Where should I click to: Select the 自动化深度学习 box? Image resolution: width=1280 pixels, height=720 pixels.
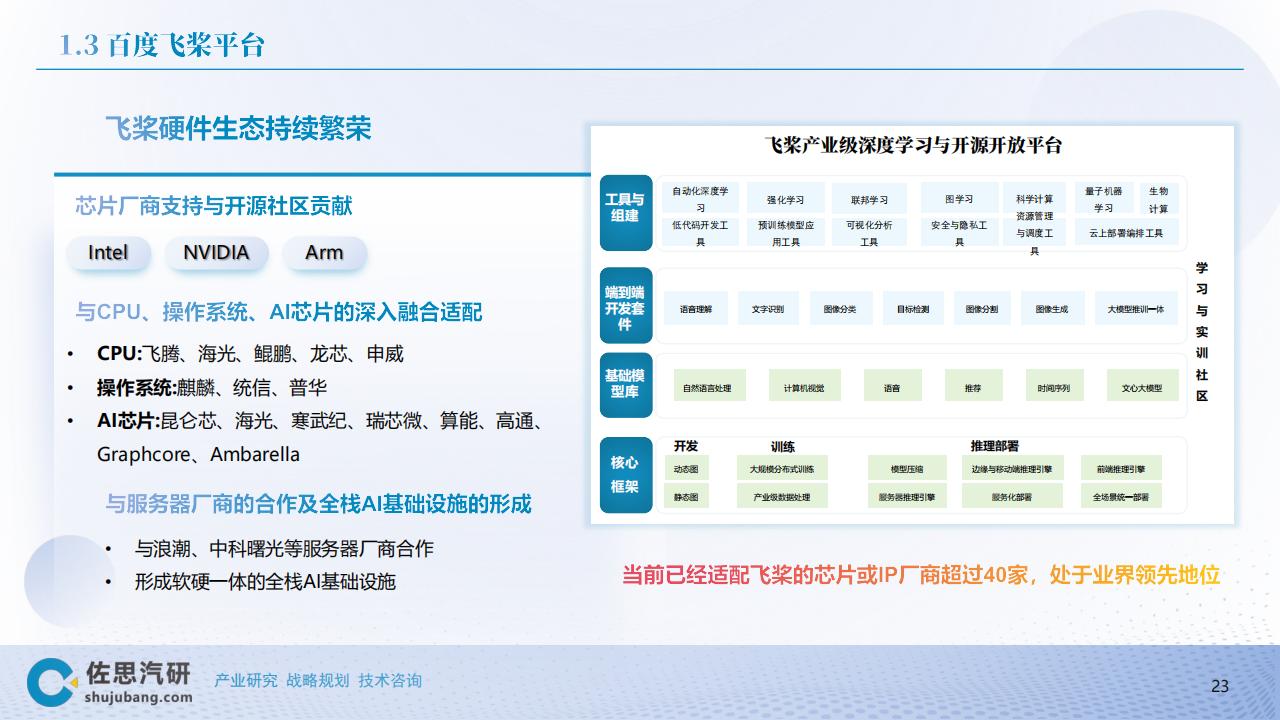700,198
